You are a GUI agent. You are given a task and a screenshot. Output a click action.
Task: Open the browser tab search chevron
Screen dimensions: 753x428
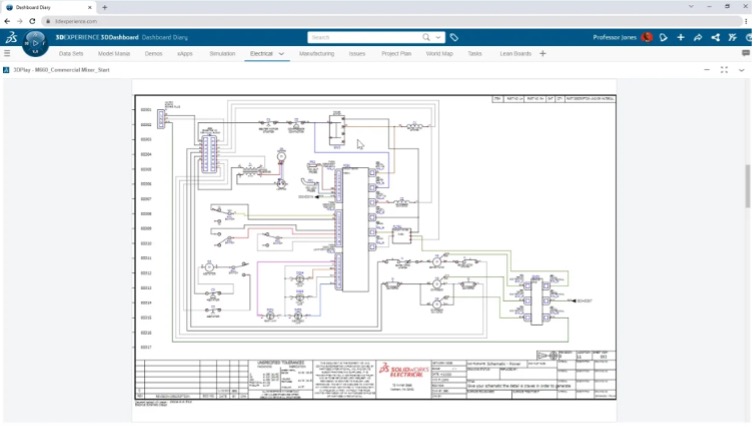coord(691,7)
